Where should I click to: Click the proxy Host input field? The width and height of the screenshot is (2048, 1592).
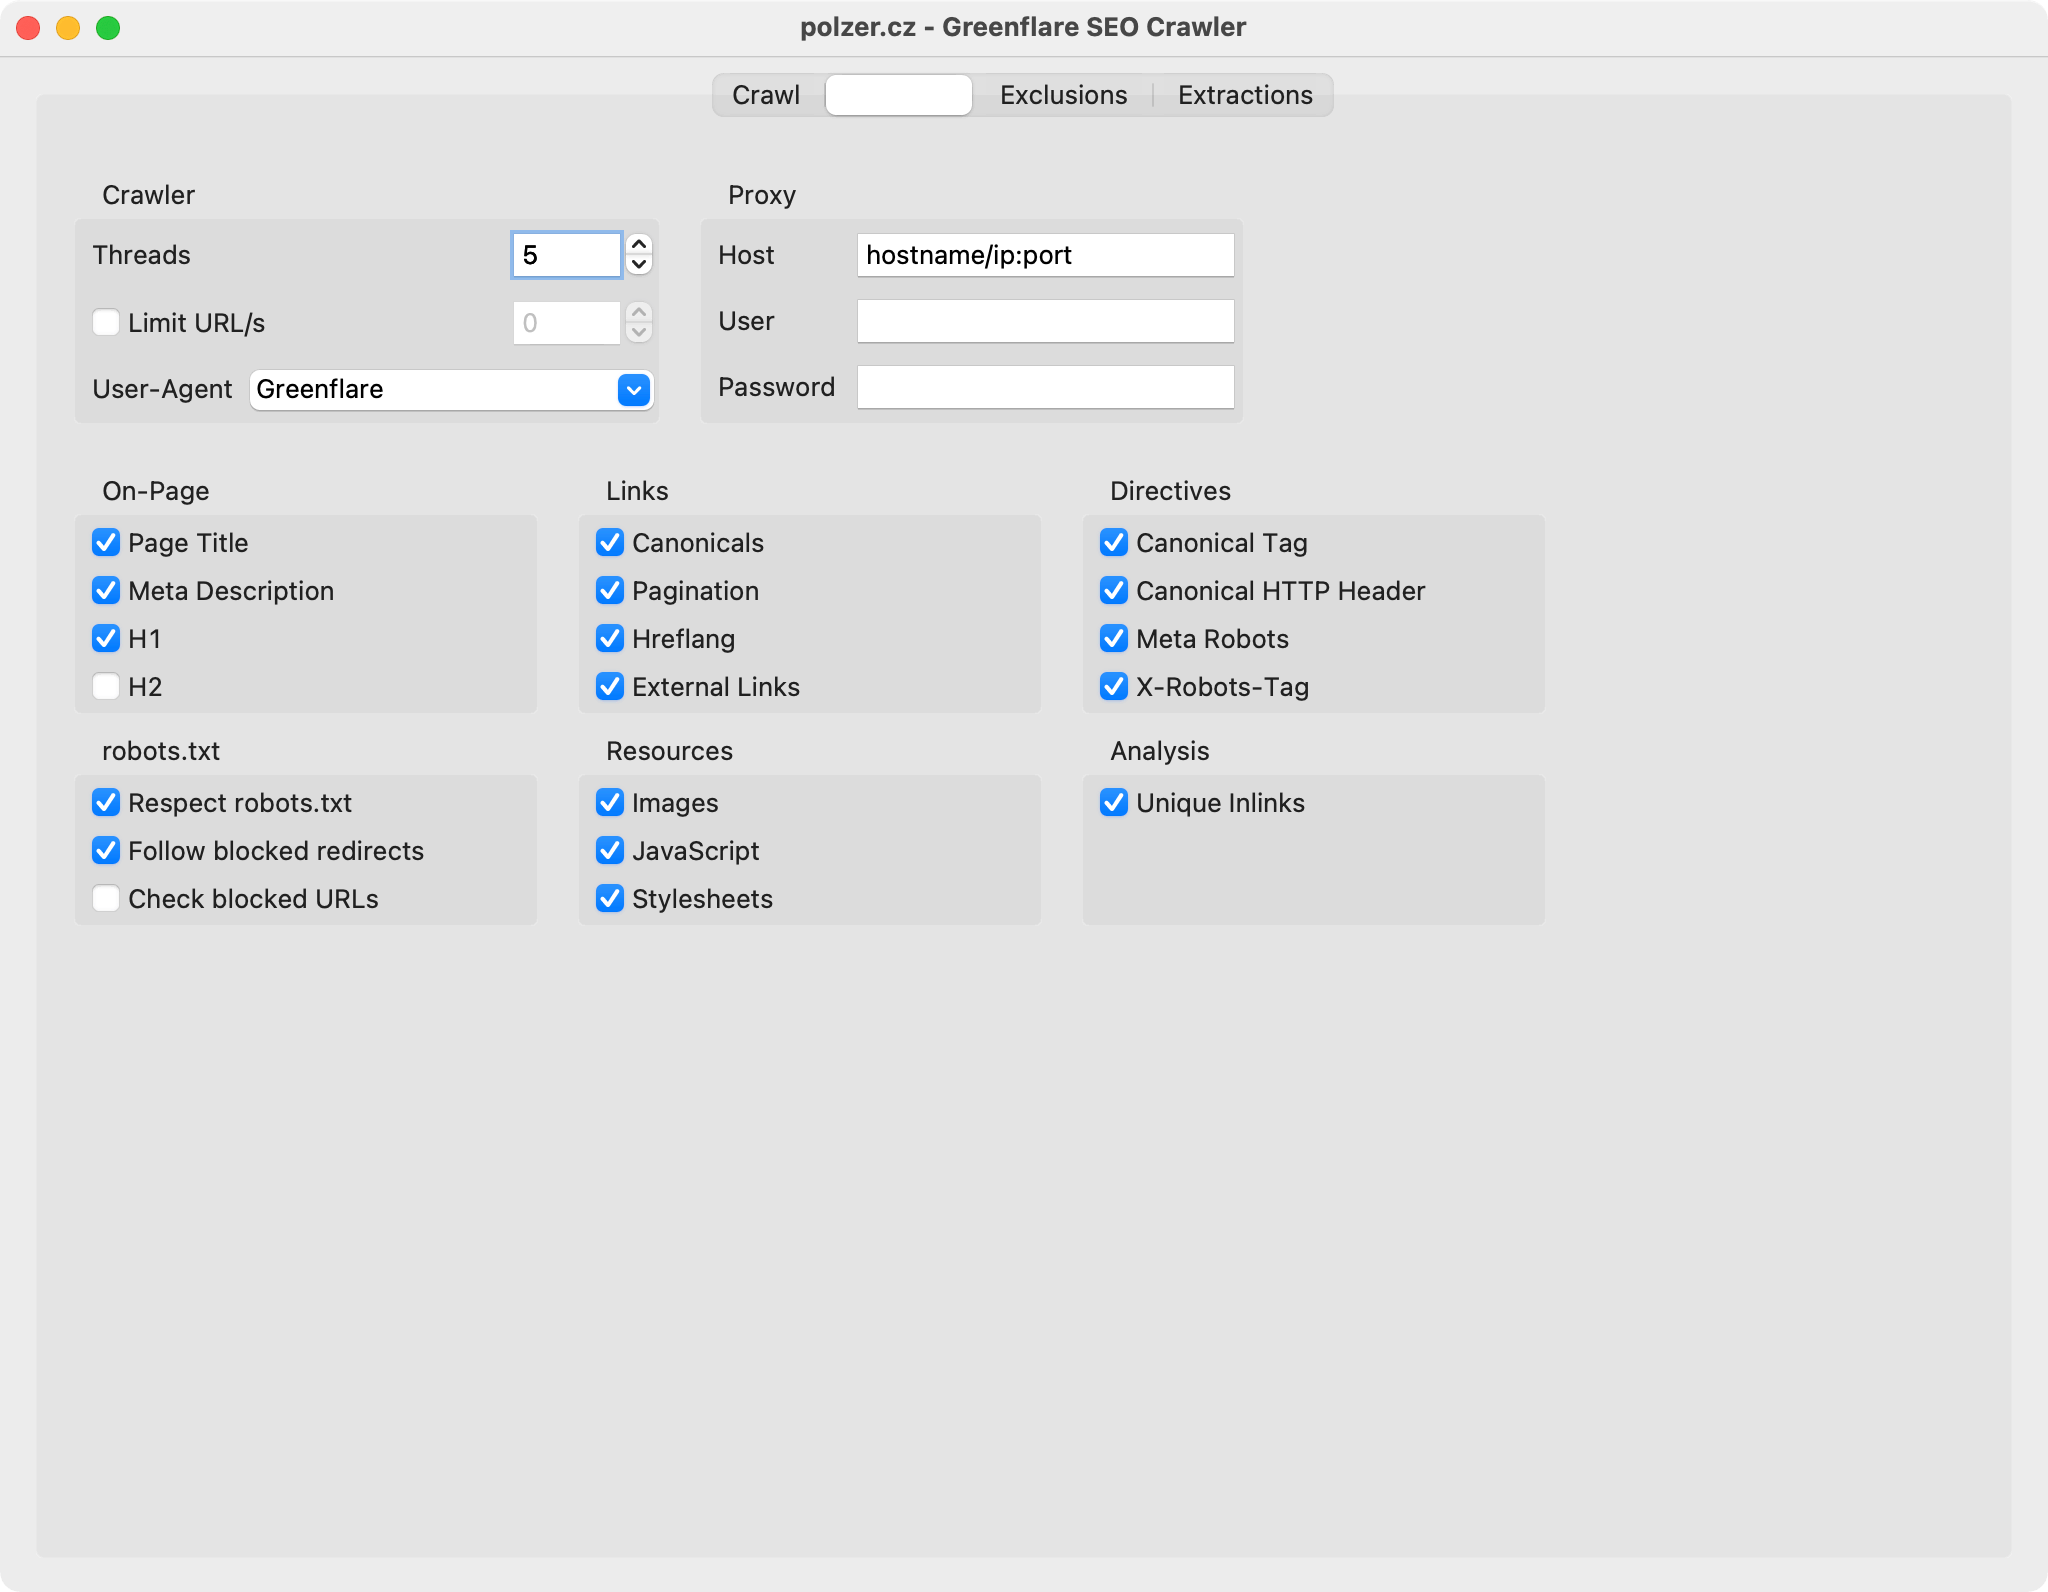point(1045,255)
